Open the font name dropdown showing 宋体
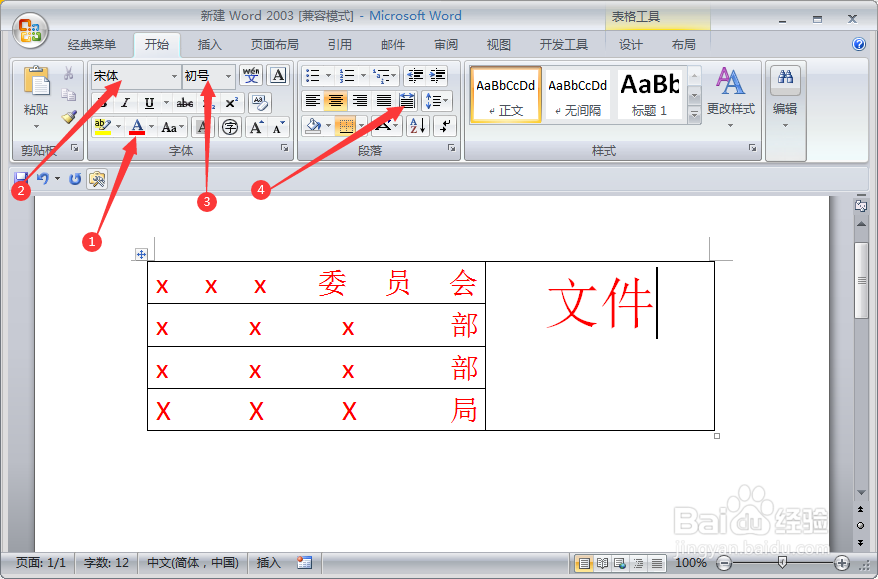This screenshot has height=579, width=878. (x=130, y=77)
